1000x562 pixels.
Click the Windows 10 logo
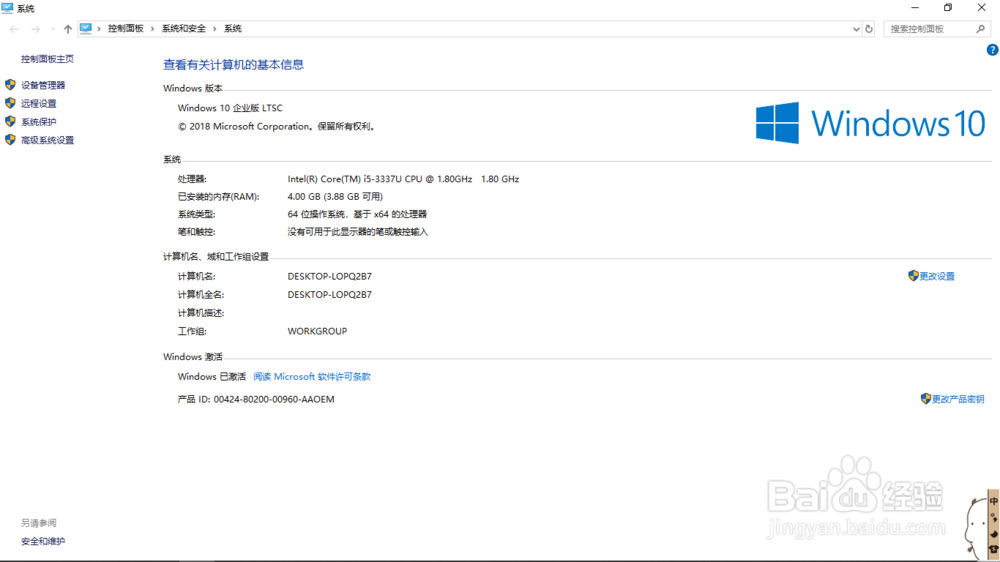(x=871, y=123)
